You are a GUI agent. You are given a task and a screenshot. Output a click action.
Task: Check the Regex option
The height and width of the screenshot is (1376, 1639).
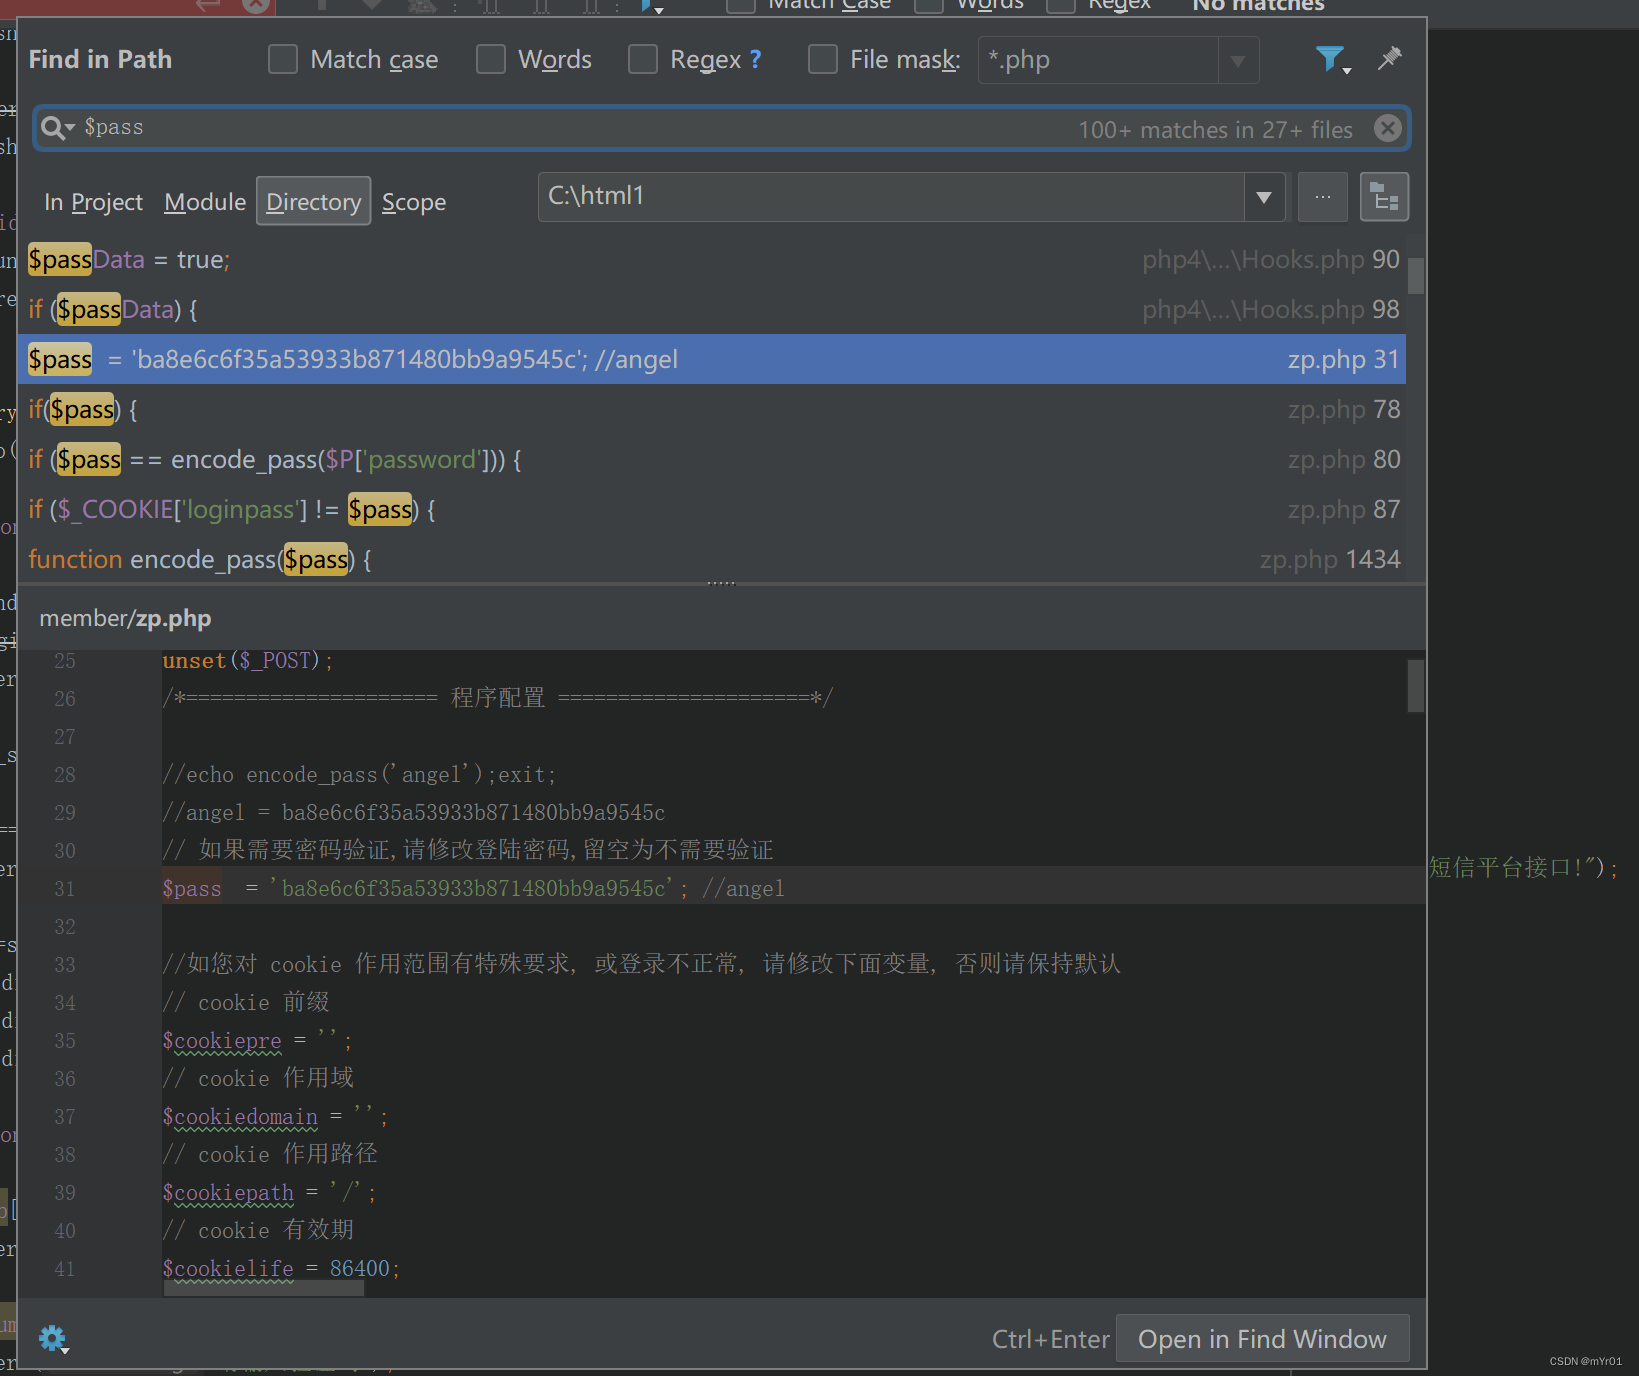(x=643, y=59)
